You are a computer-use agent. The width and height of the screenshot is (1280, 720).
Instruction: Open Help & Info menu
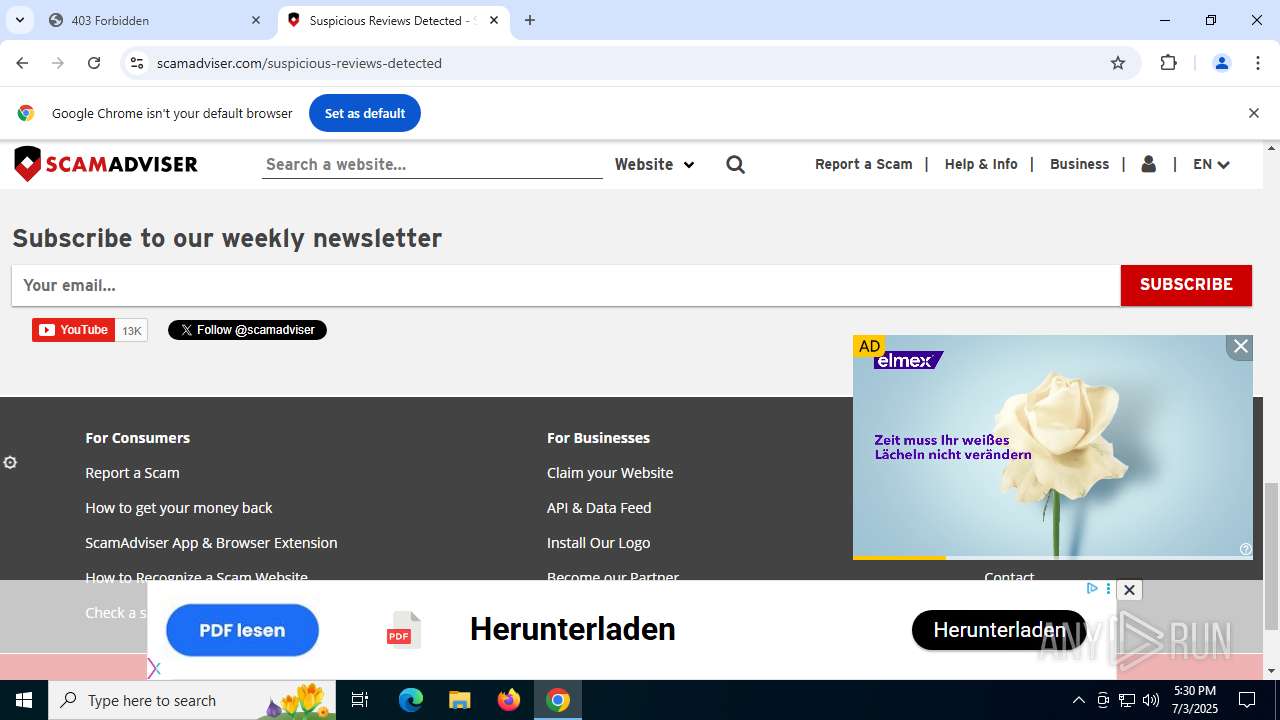point(981,164)
